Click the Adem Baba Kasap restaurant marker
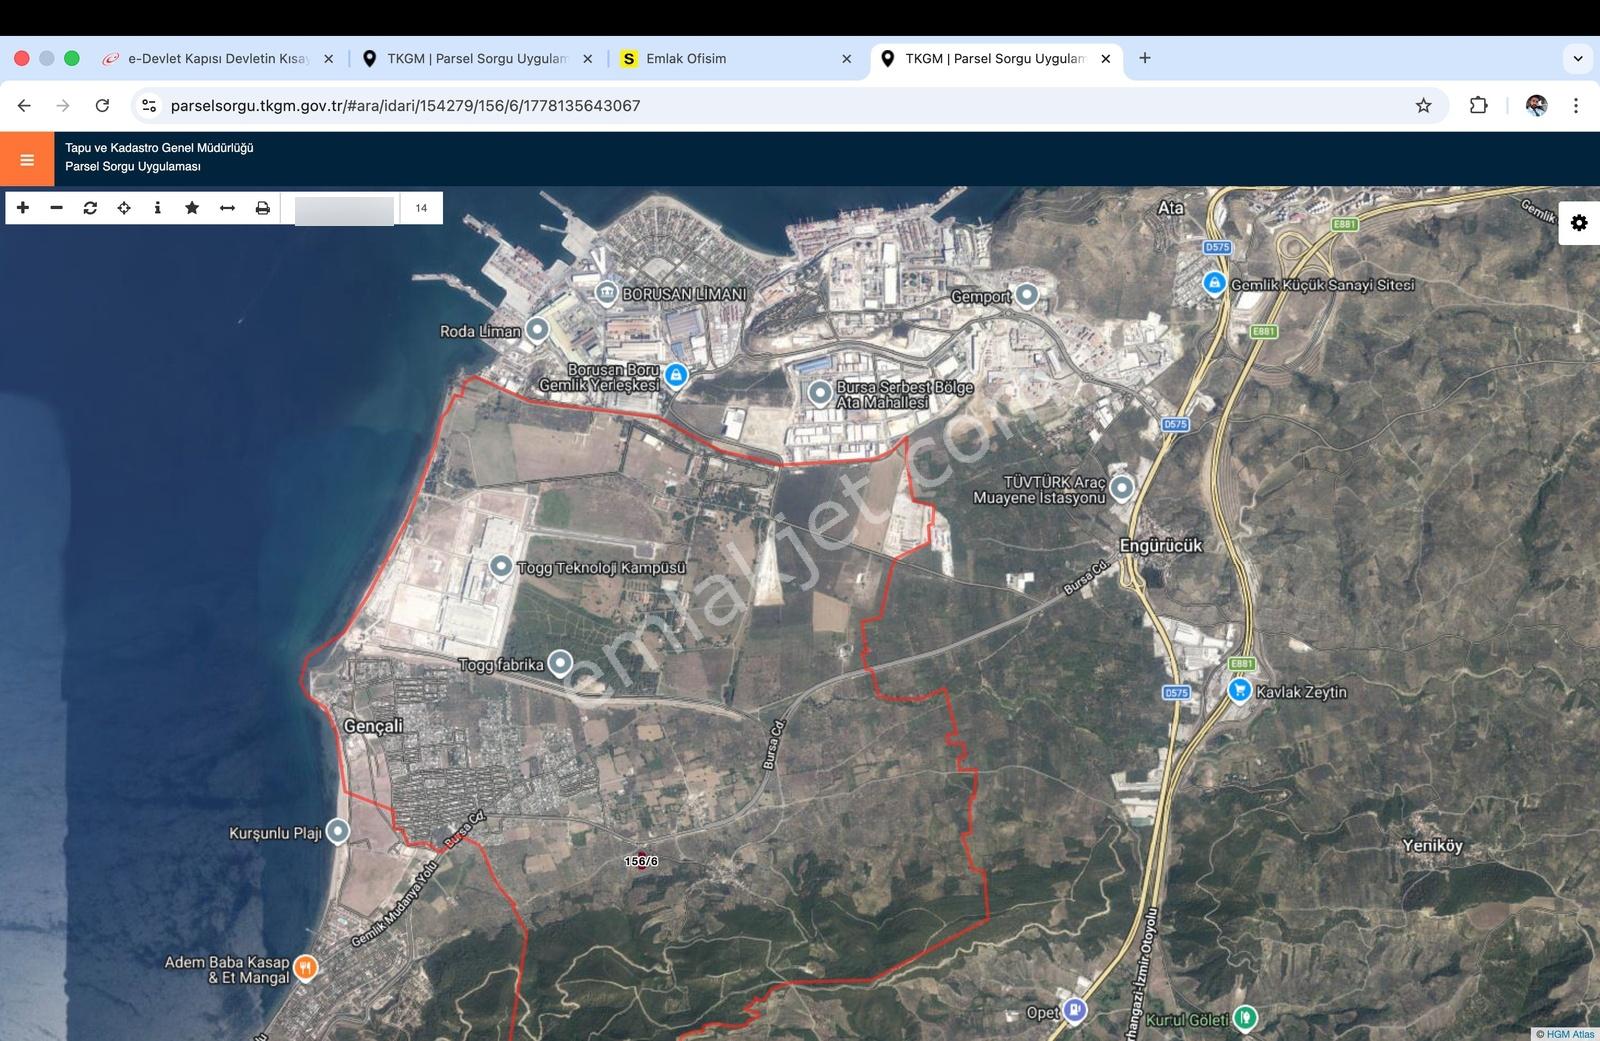 (x=306, y=966)
